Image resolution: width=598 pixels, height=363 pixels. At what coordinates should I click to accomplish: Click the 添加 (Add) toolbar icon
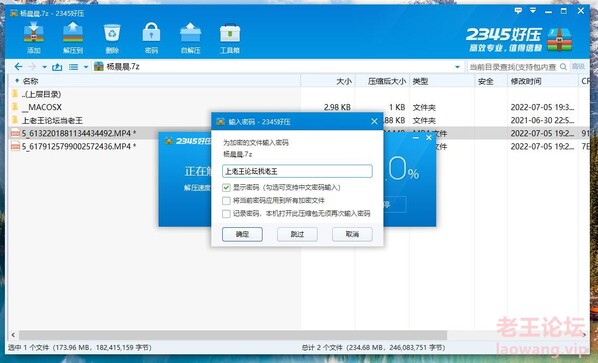[34, 37]
